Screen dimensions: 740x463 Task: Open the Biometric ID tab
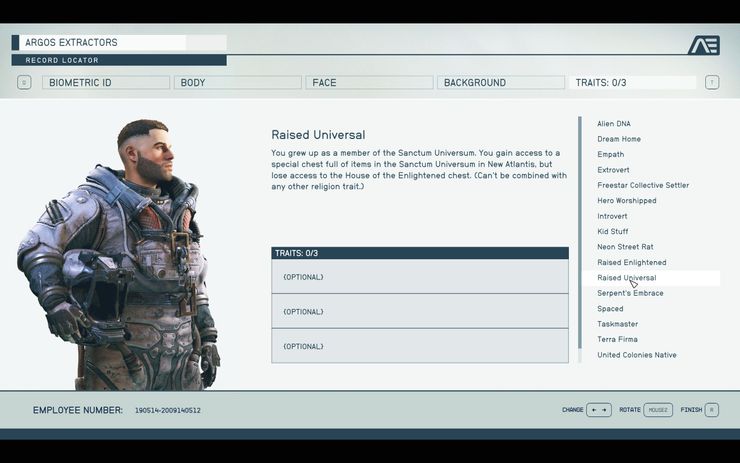tap(106, 83)
